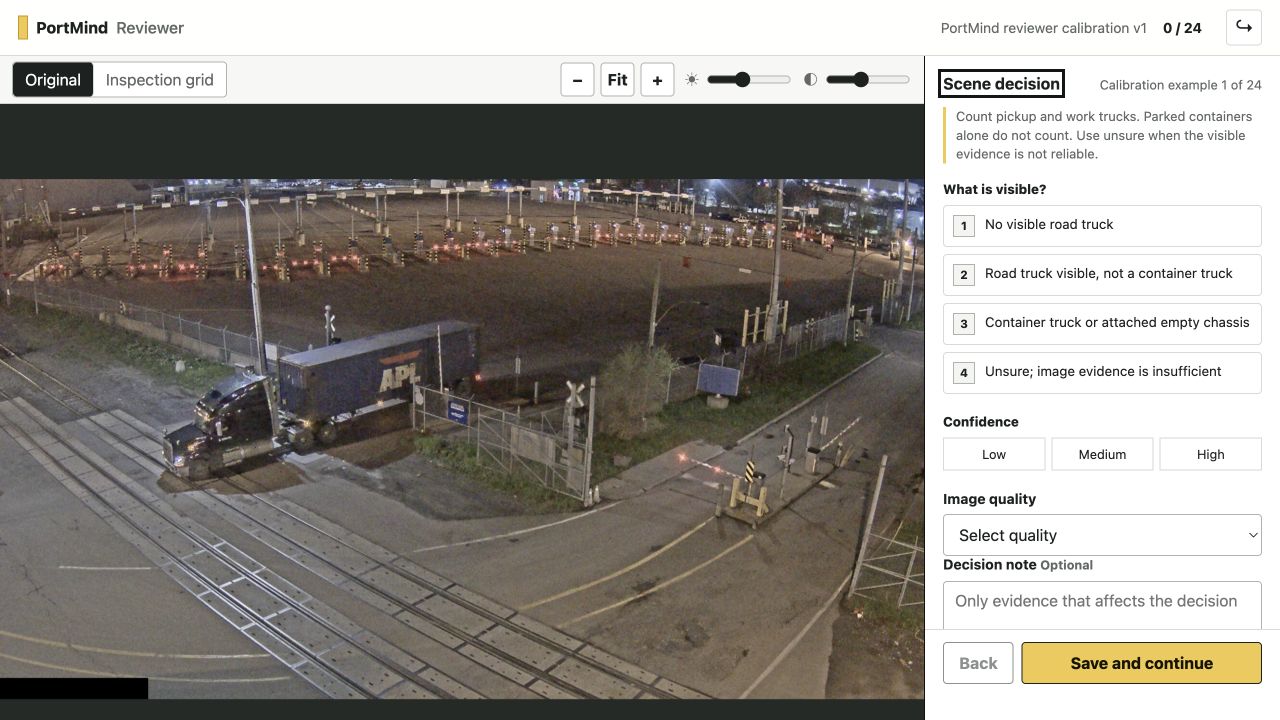Pick Unsure; image evidence is insufficient
The height and width of the screenshot is (720, 1280).
[x=1102, y=372]
